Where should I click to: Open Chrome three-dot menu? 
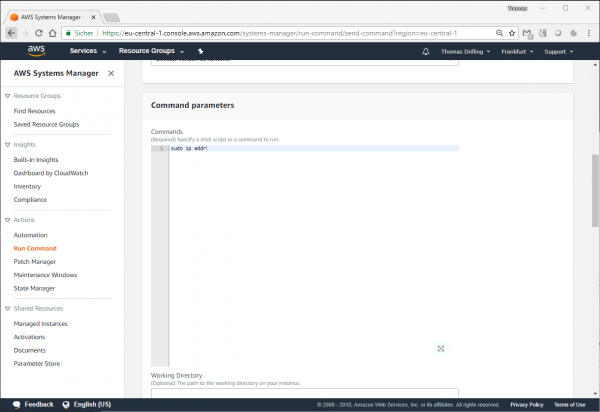[589, 33]
